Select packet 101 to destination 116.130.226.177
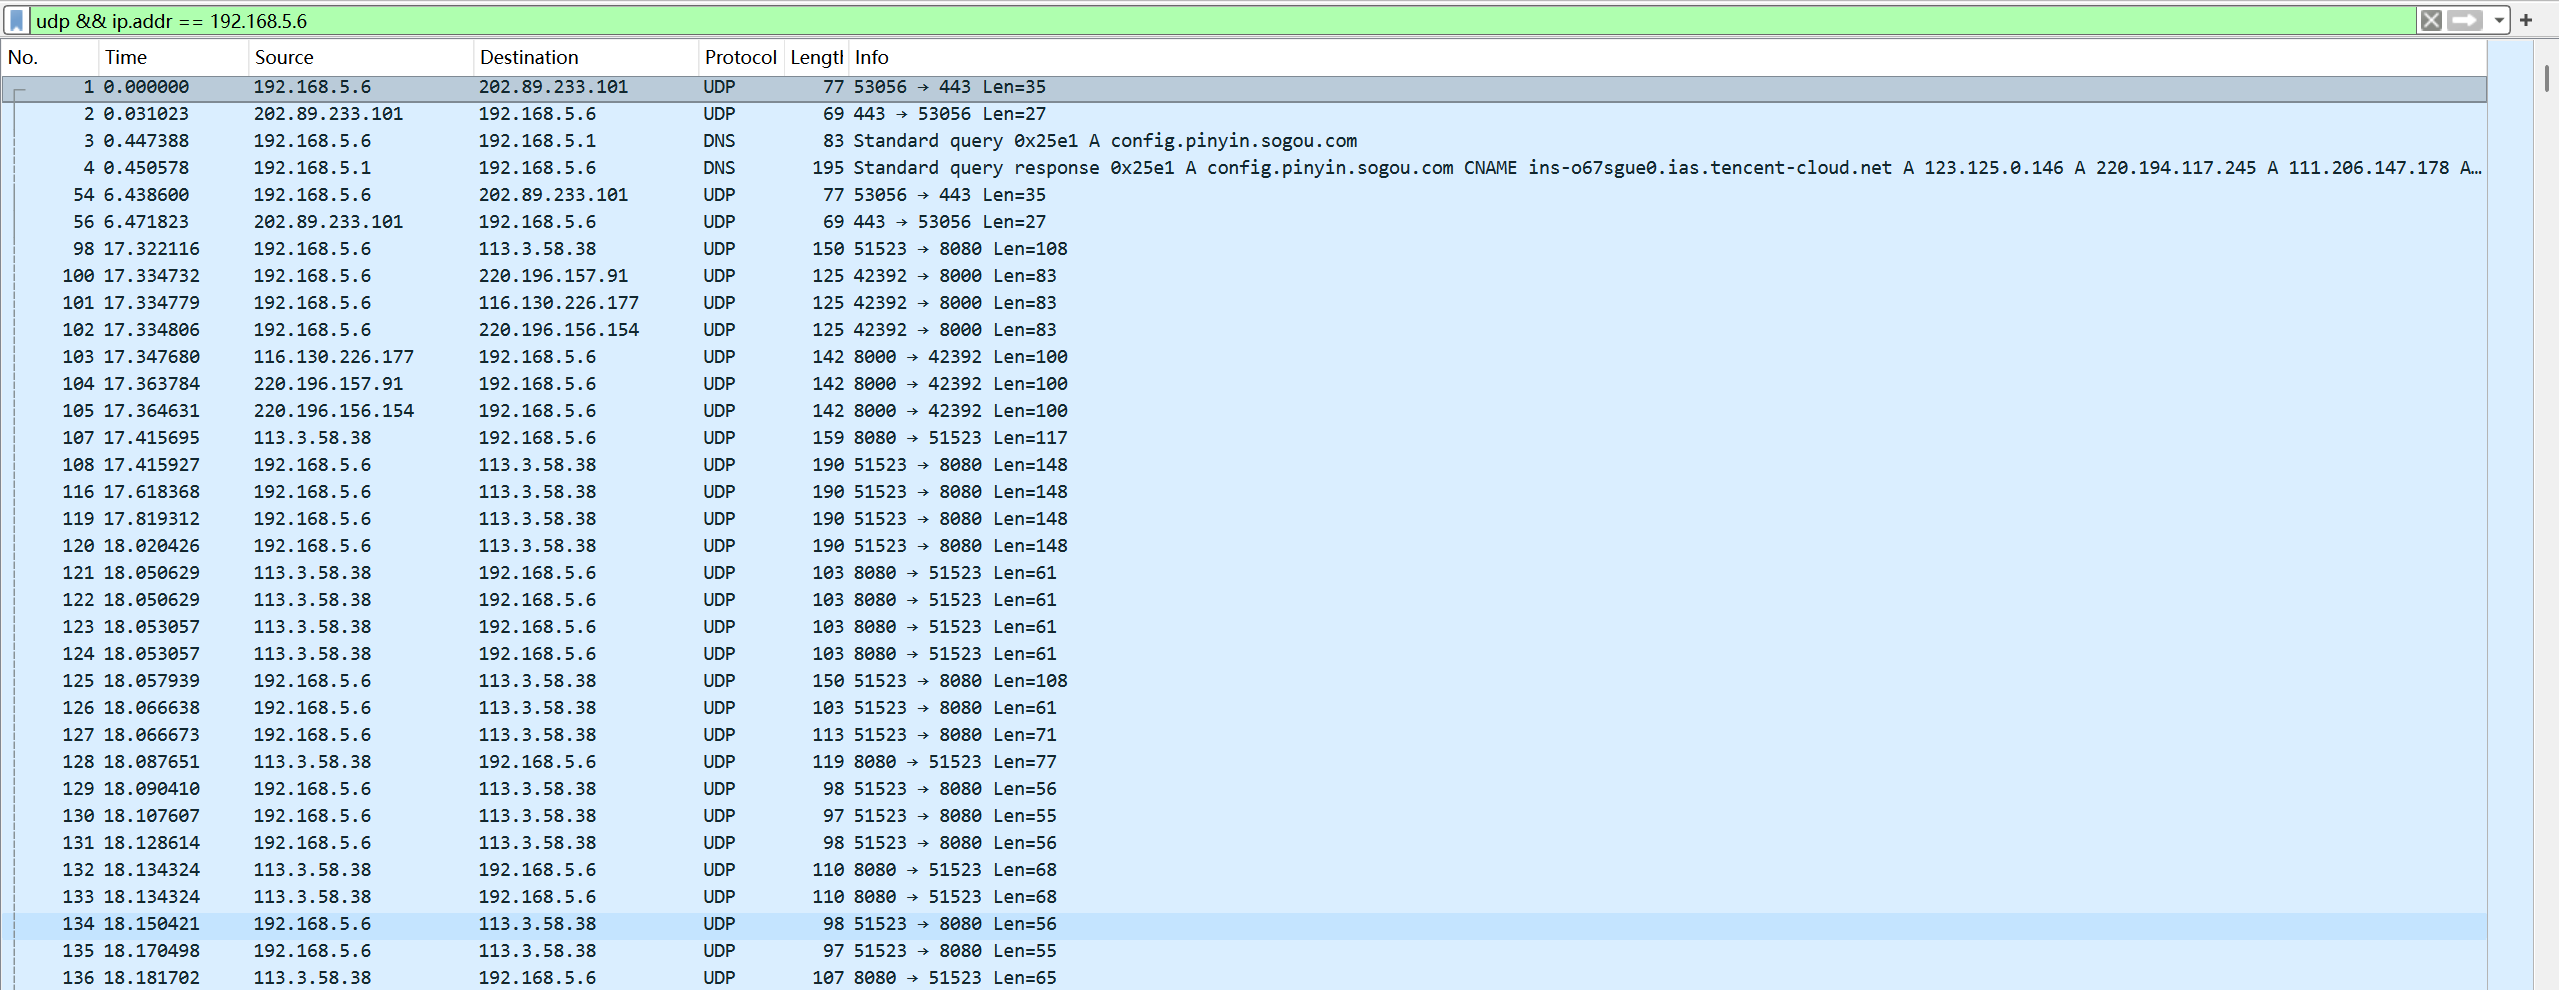Viewport: 2559px width, 990px height. tap(1244, 304)
